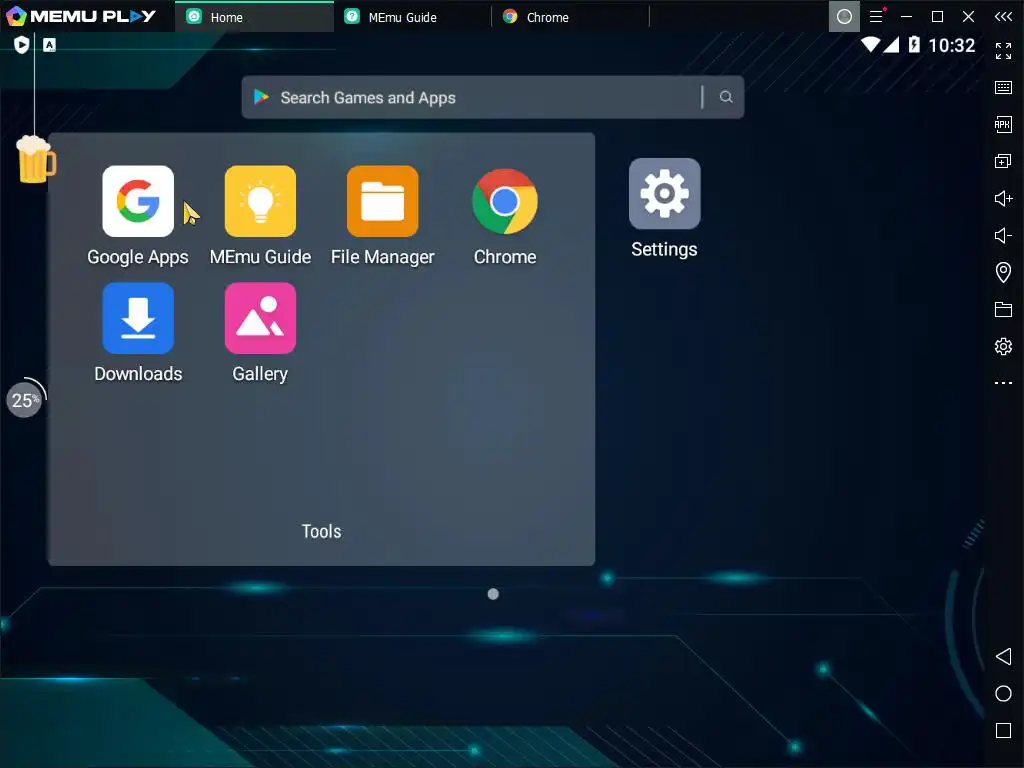1024x768 pixels.
Task: Minimize the MEmu window
Action: point(906,16)
